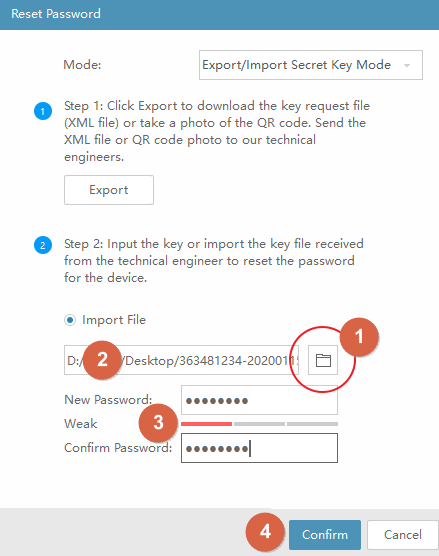Focus the Confirm Password field
Image resolution: width=439 pixels, height=556 pixels.
tap(259, 448)
